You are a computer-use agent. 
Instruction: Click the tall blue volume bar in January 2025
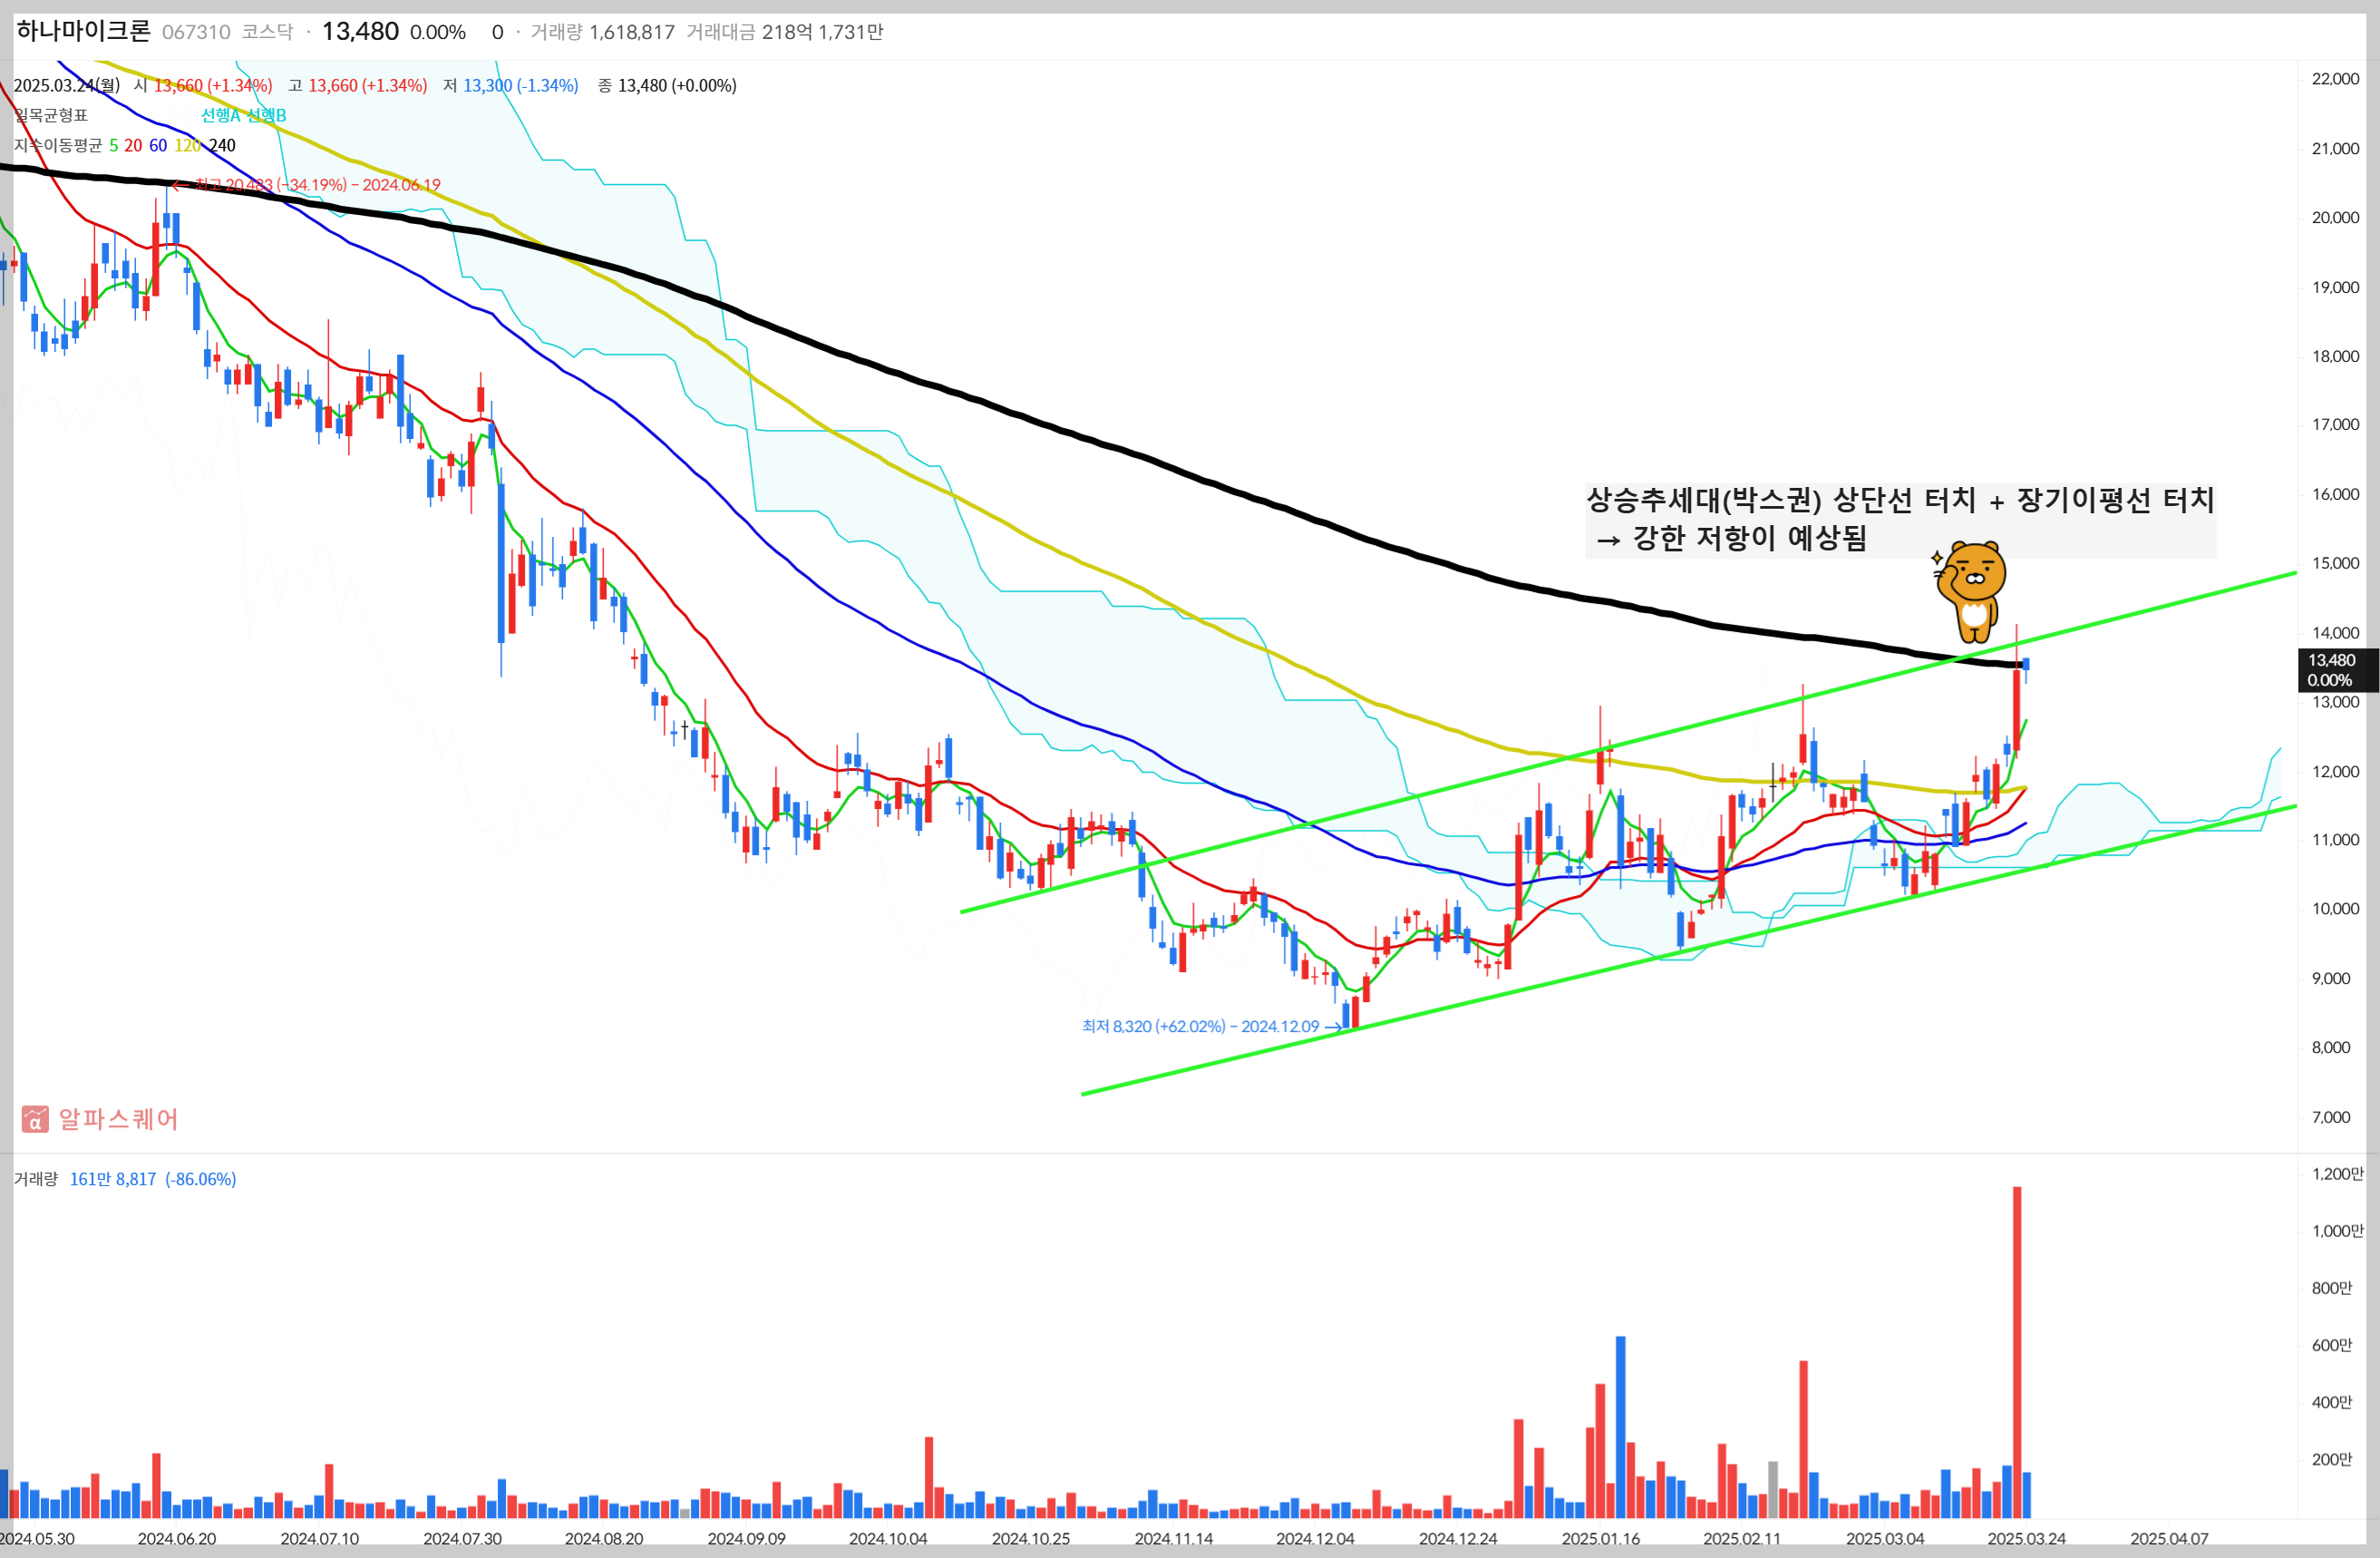(1620, 1426)
